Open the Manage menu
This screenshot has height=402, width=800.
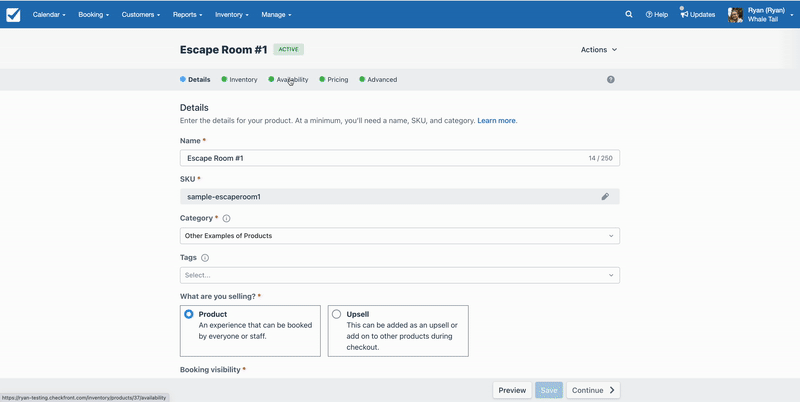(x=276, y=15)
